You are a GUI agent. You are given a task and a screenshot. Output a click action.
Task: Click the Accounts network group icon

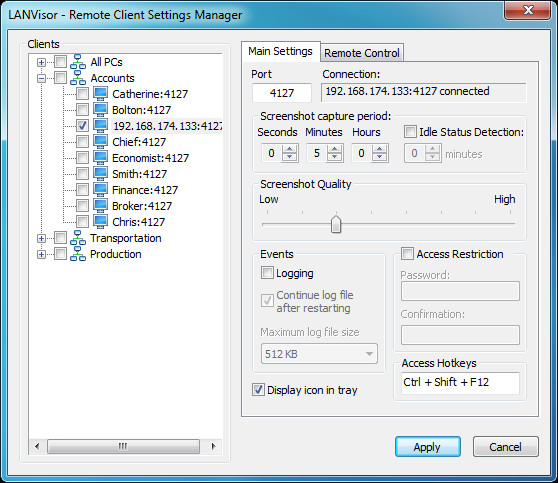(78, 78)
